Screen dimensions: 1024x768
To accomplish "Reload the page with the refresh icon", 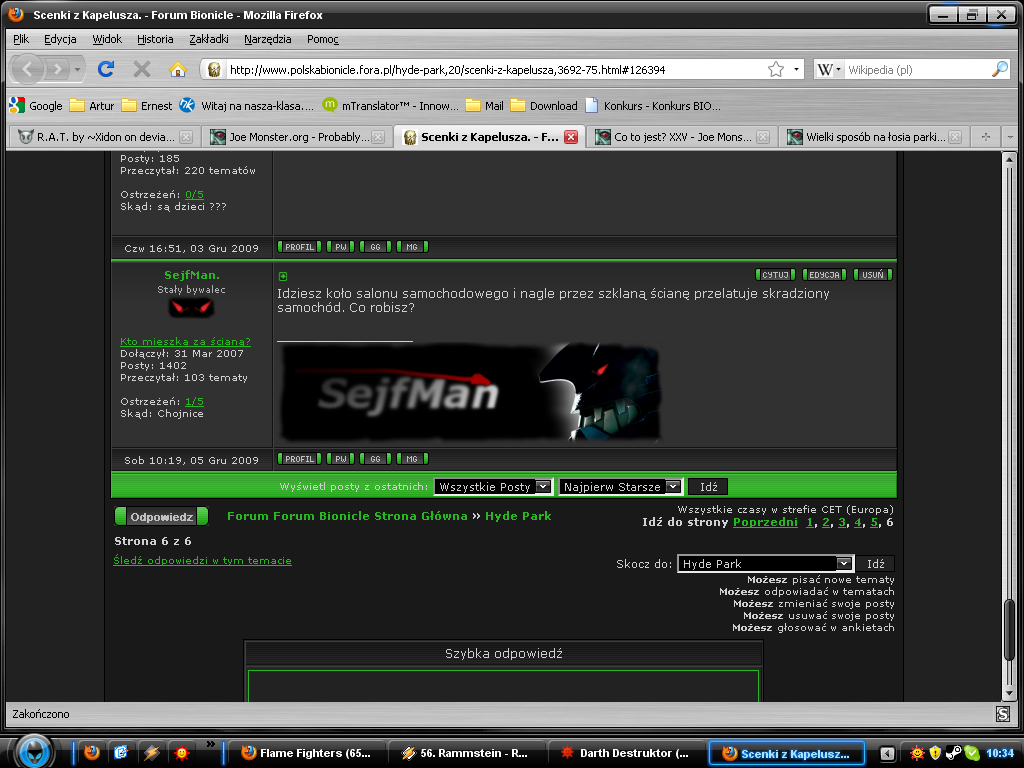I will coord(106,69).
